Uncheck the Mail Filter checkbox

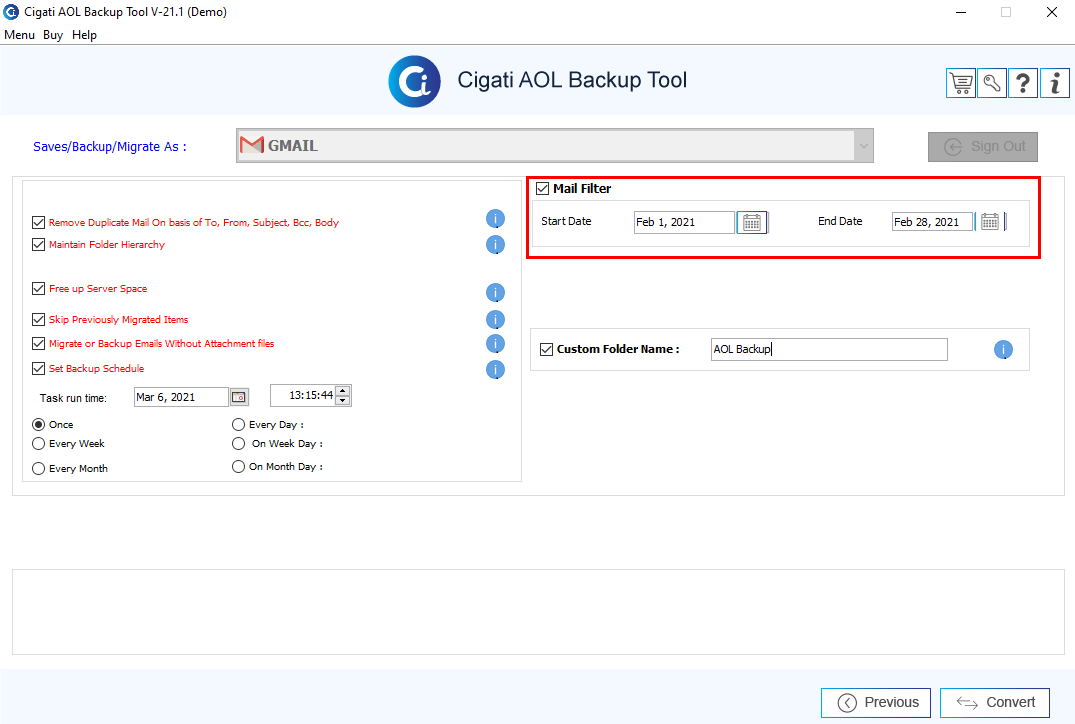[x=542, y=189]
